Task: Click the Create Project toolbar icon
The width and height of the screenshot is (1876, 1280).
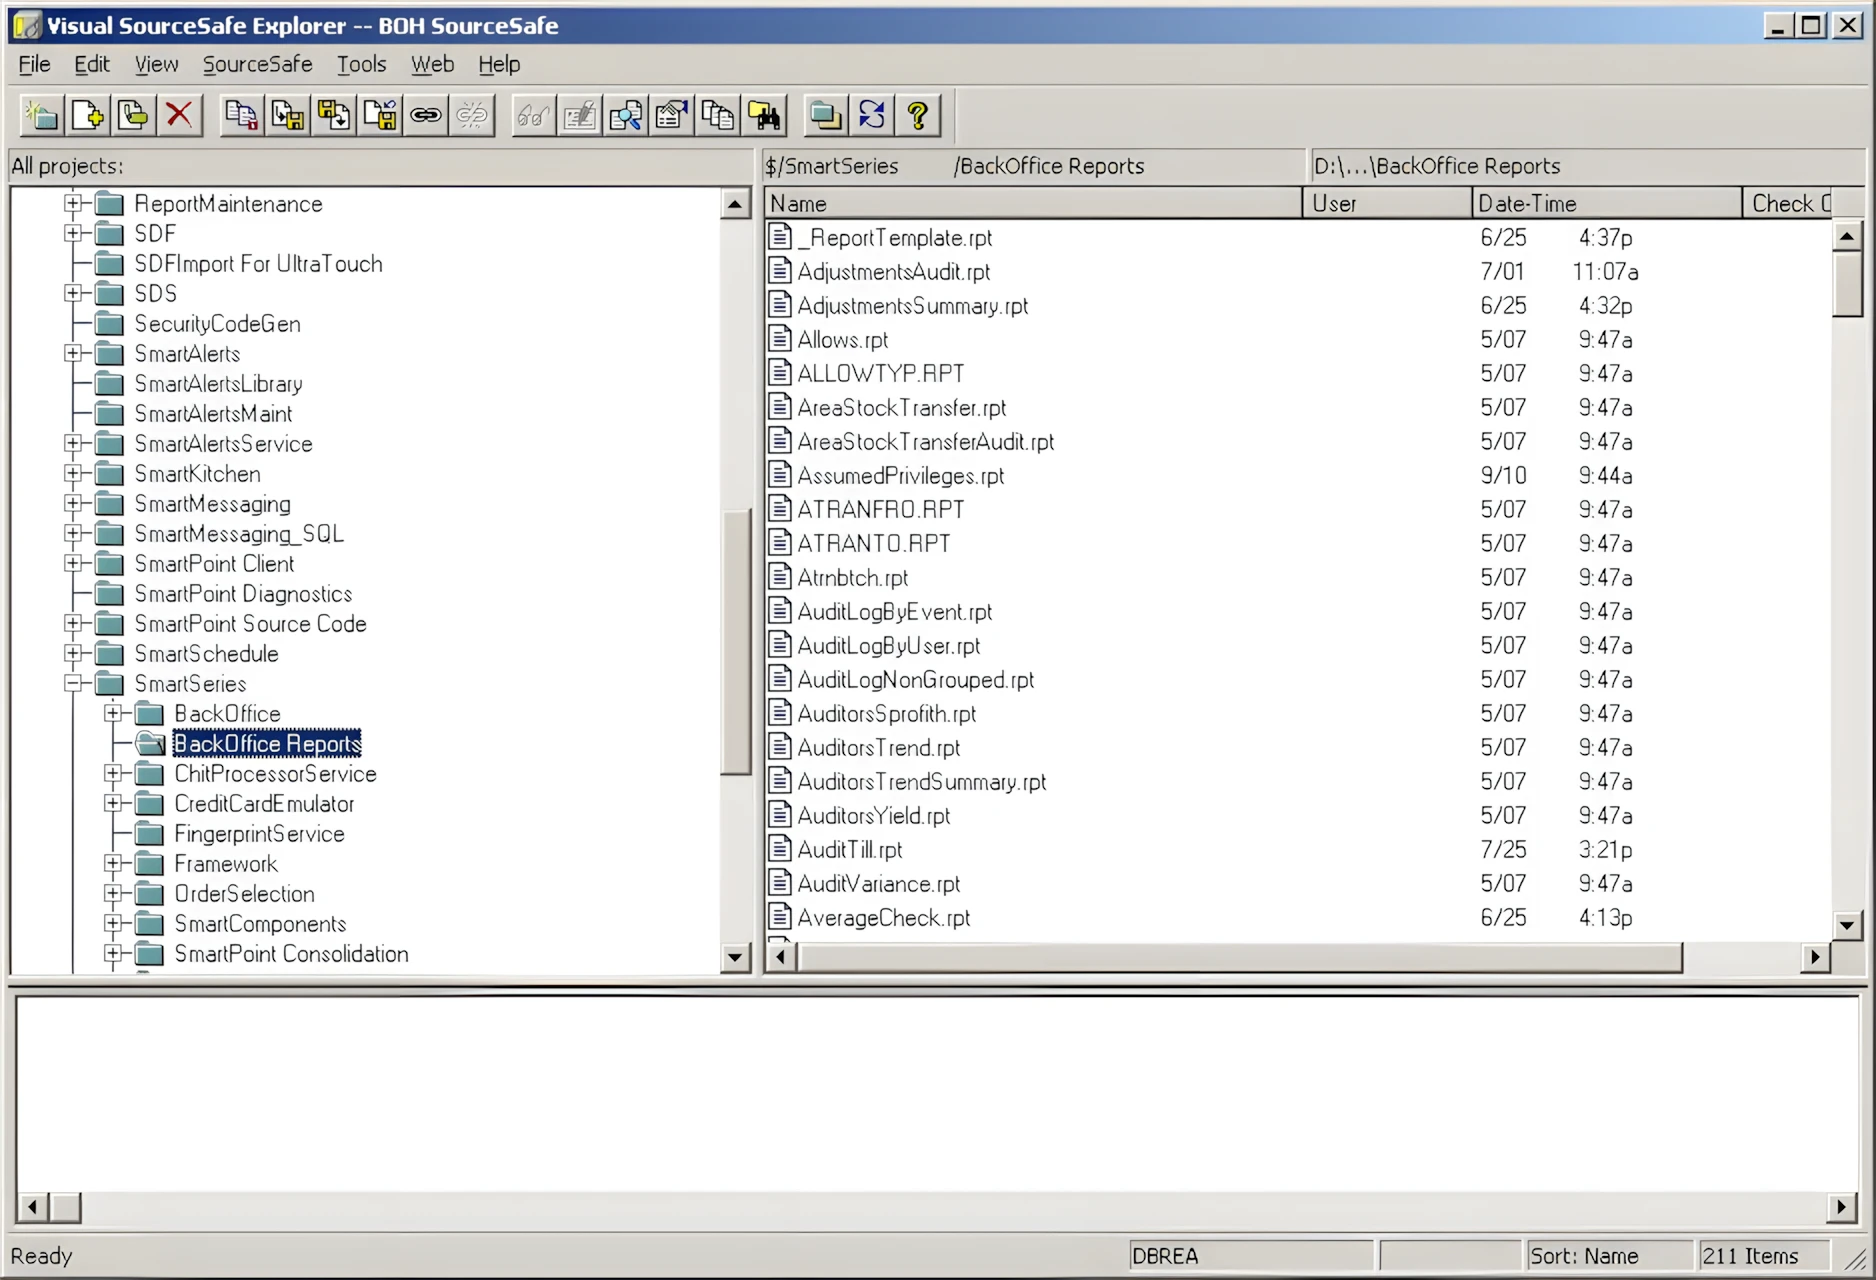Action: pyautogui.click(x=42, y=116)
